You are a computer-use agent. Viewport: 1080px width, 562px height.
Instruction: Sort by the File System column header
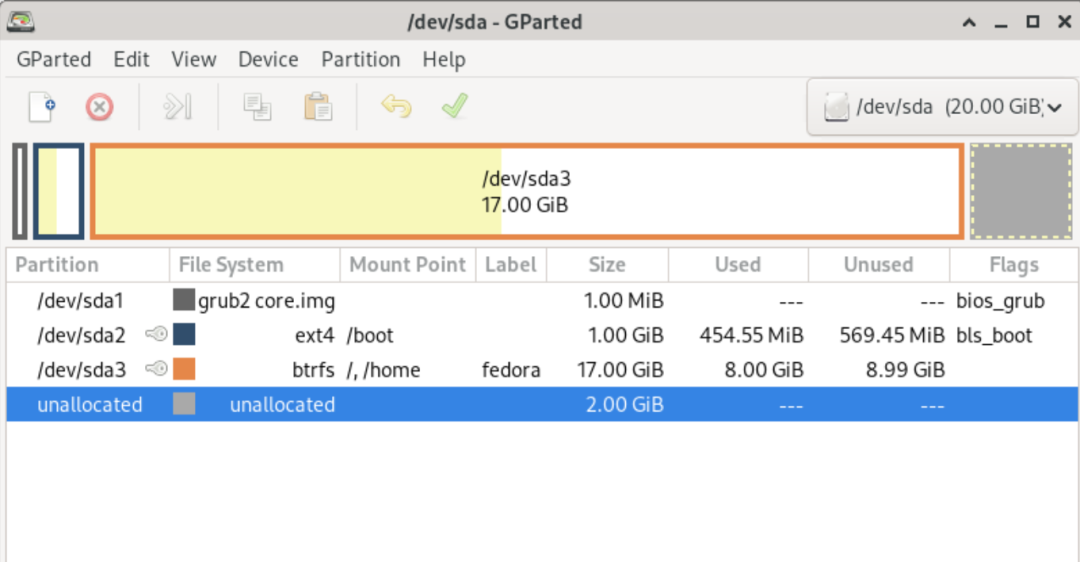(231, 265)
